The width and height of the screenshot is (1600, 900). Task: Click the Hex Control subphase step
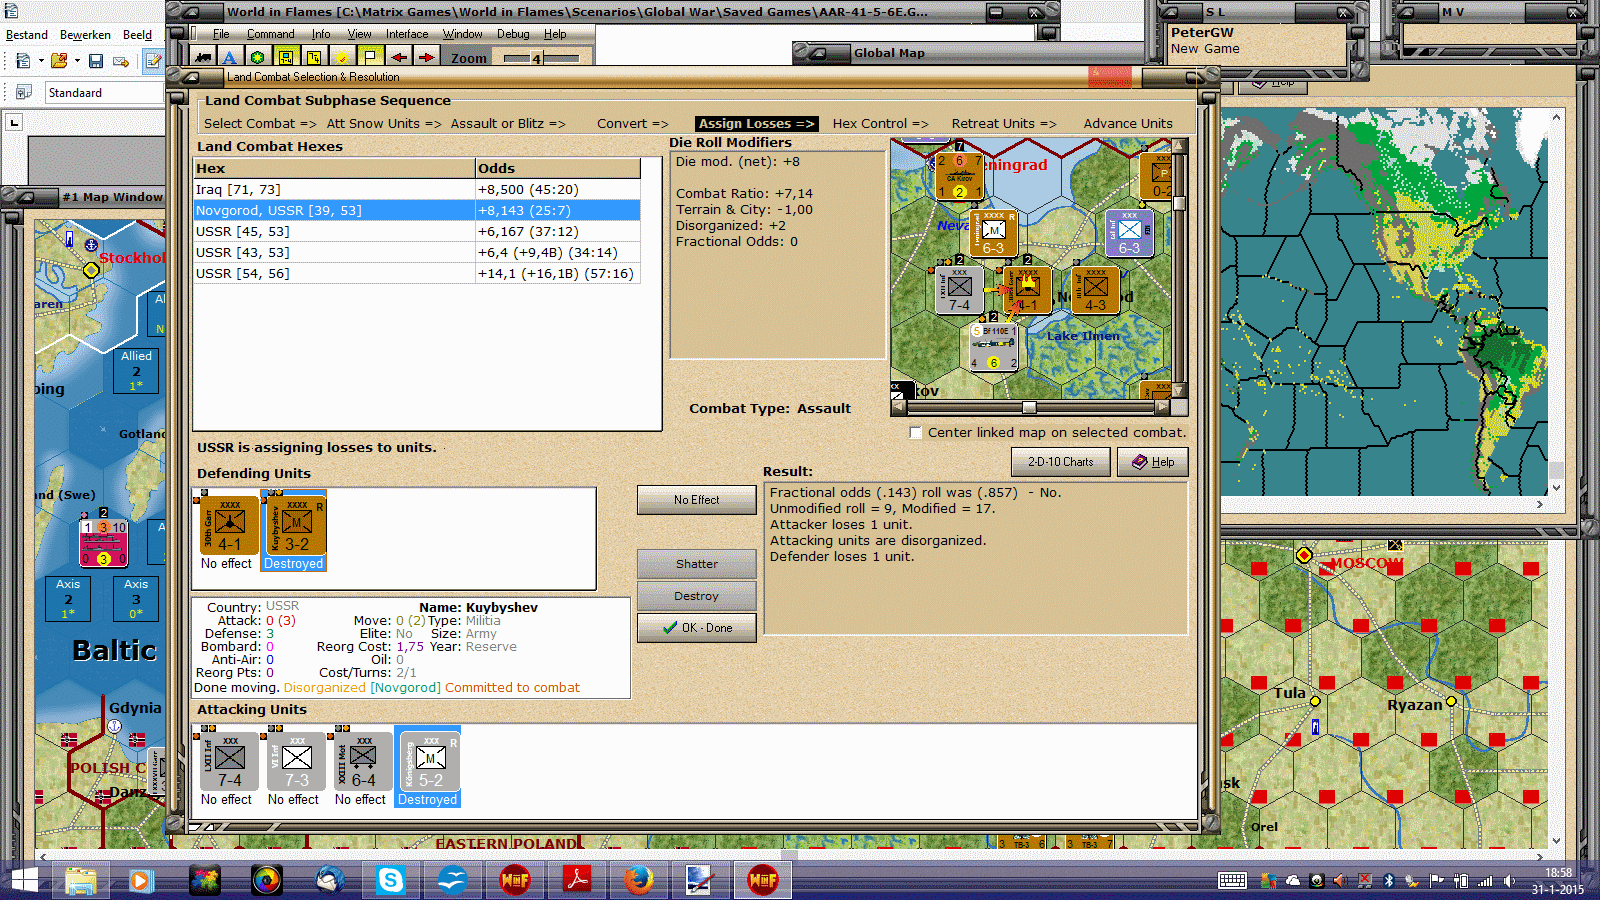coord(881,124)
